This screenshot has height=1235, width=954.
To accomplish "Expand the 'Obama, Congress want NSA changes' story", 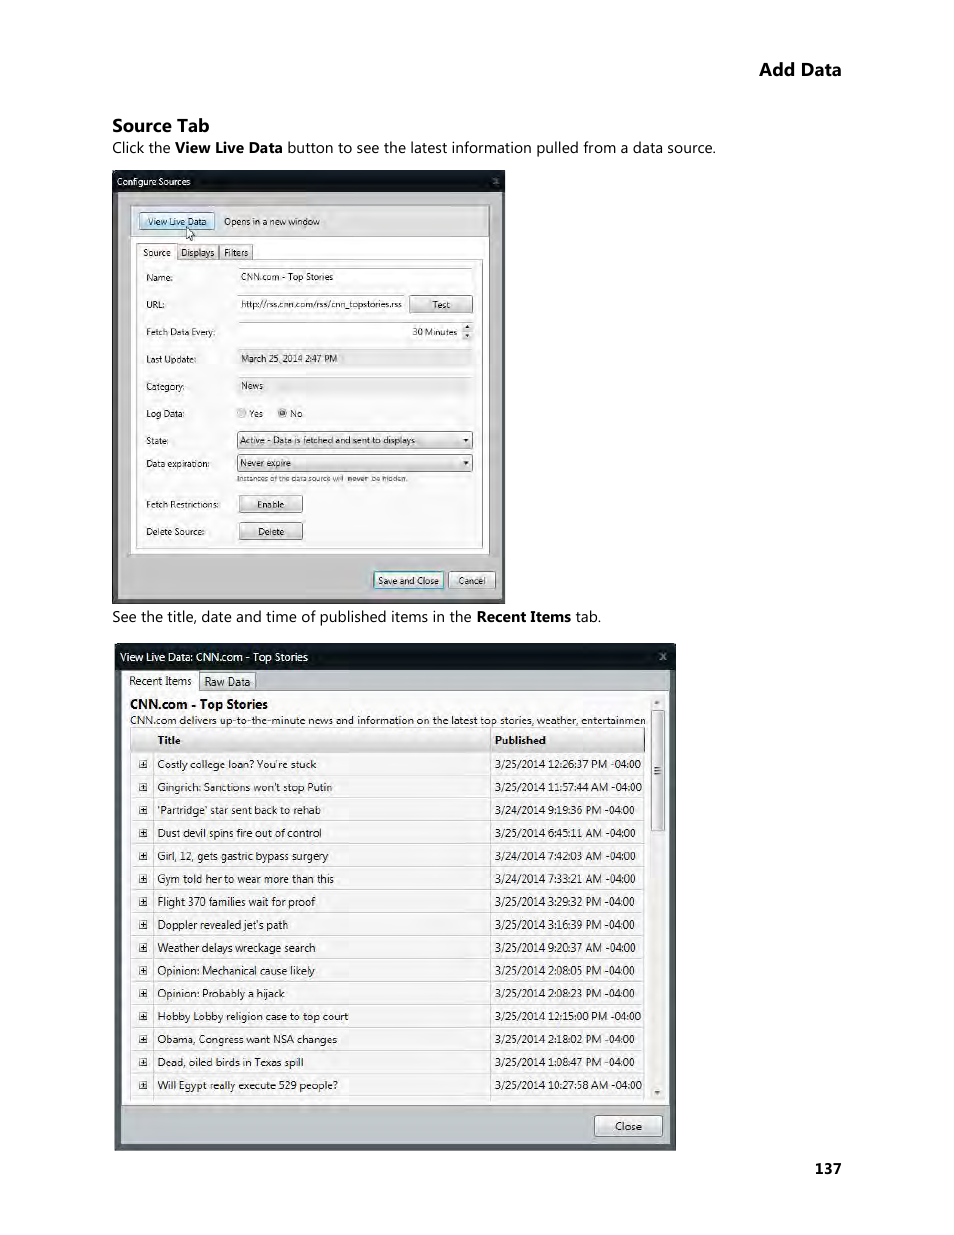I will click(142, 1039).
